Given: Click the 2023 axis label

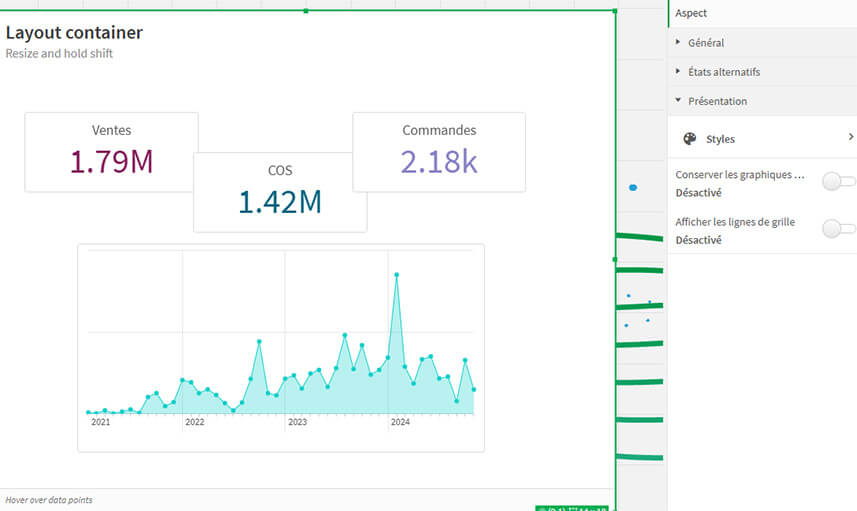Looking at the screenshot, I should pos(297,422).
